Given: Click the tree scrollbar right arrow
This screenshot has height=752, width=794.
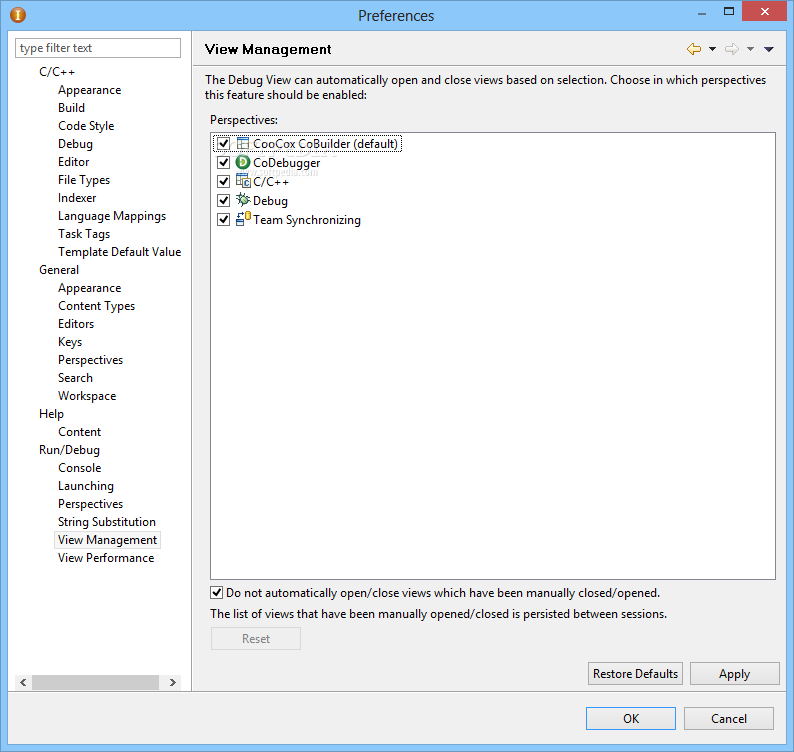Looking at the screenshot, I should [173, 682].
